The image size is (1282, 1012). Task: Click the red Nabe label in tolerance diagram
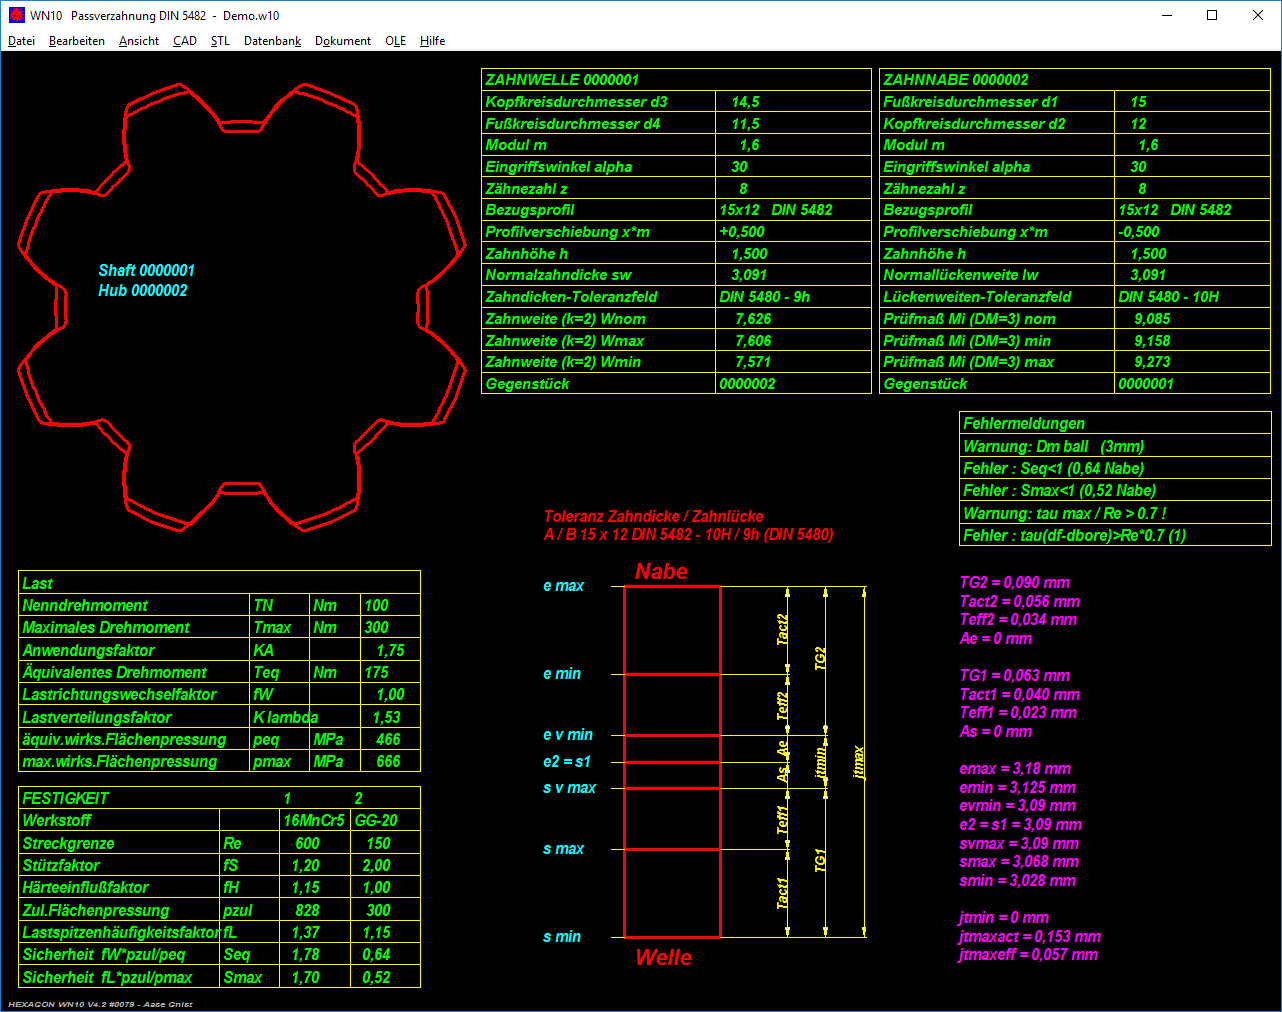pyautogui.click(x=661, y=572)
